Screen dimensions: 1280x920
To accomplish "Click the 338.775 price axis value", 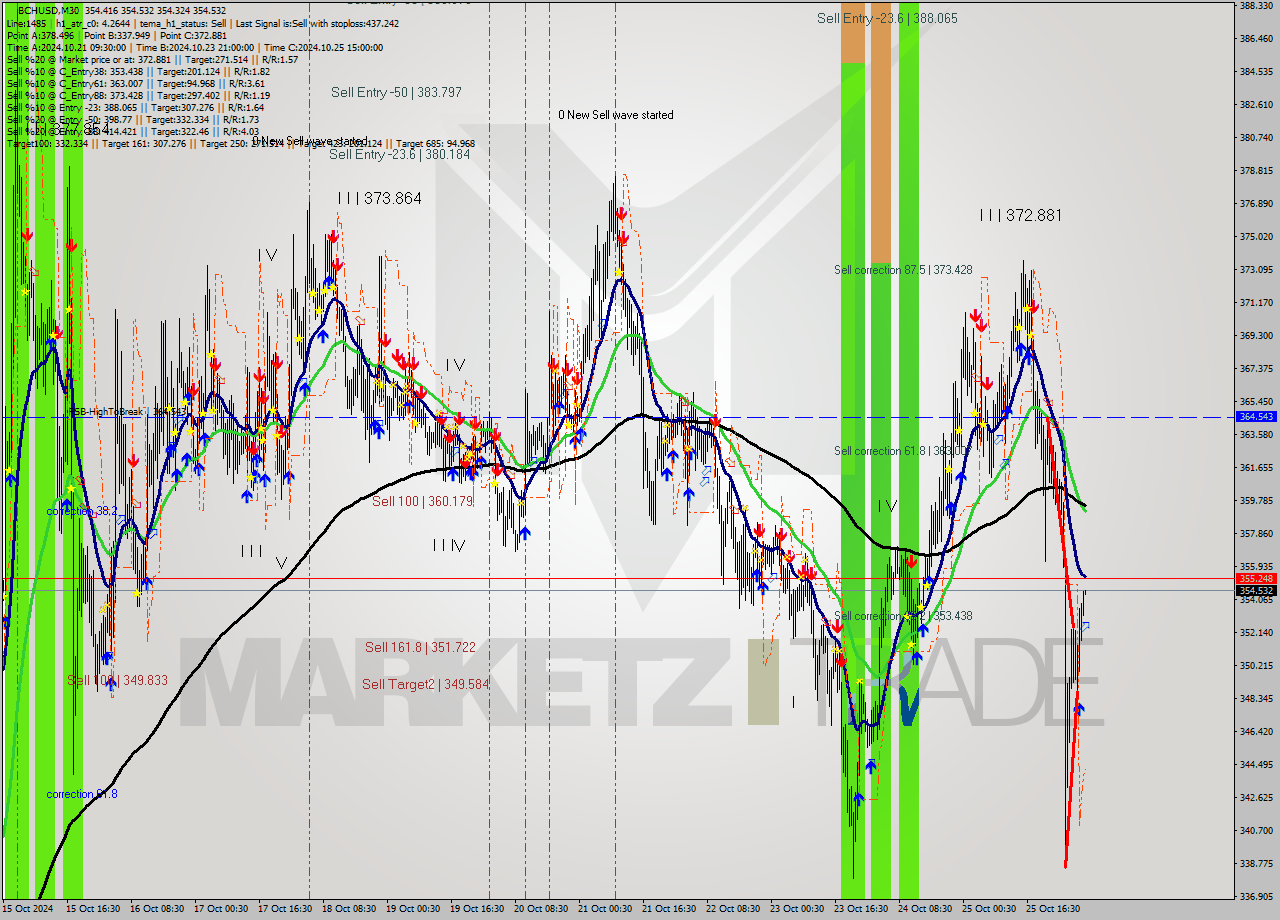I will click(1256, 864).
